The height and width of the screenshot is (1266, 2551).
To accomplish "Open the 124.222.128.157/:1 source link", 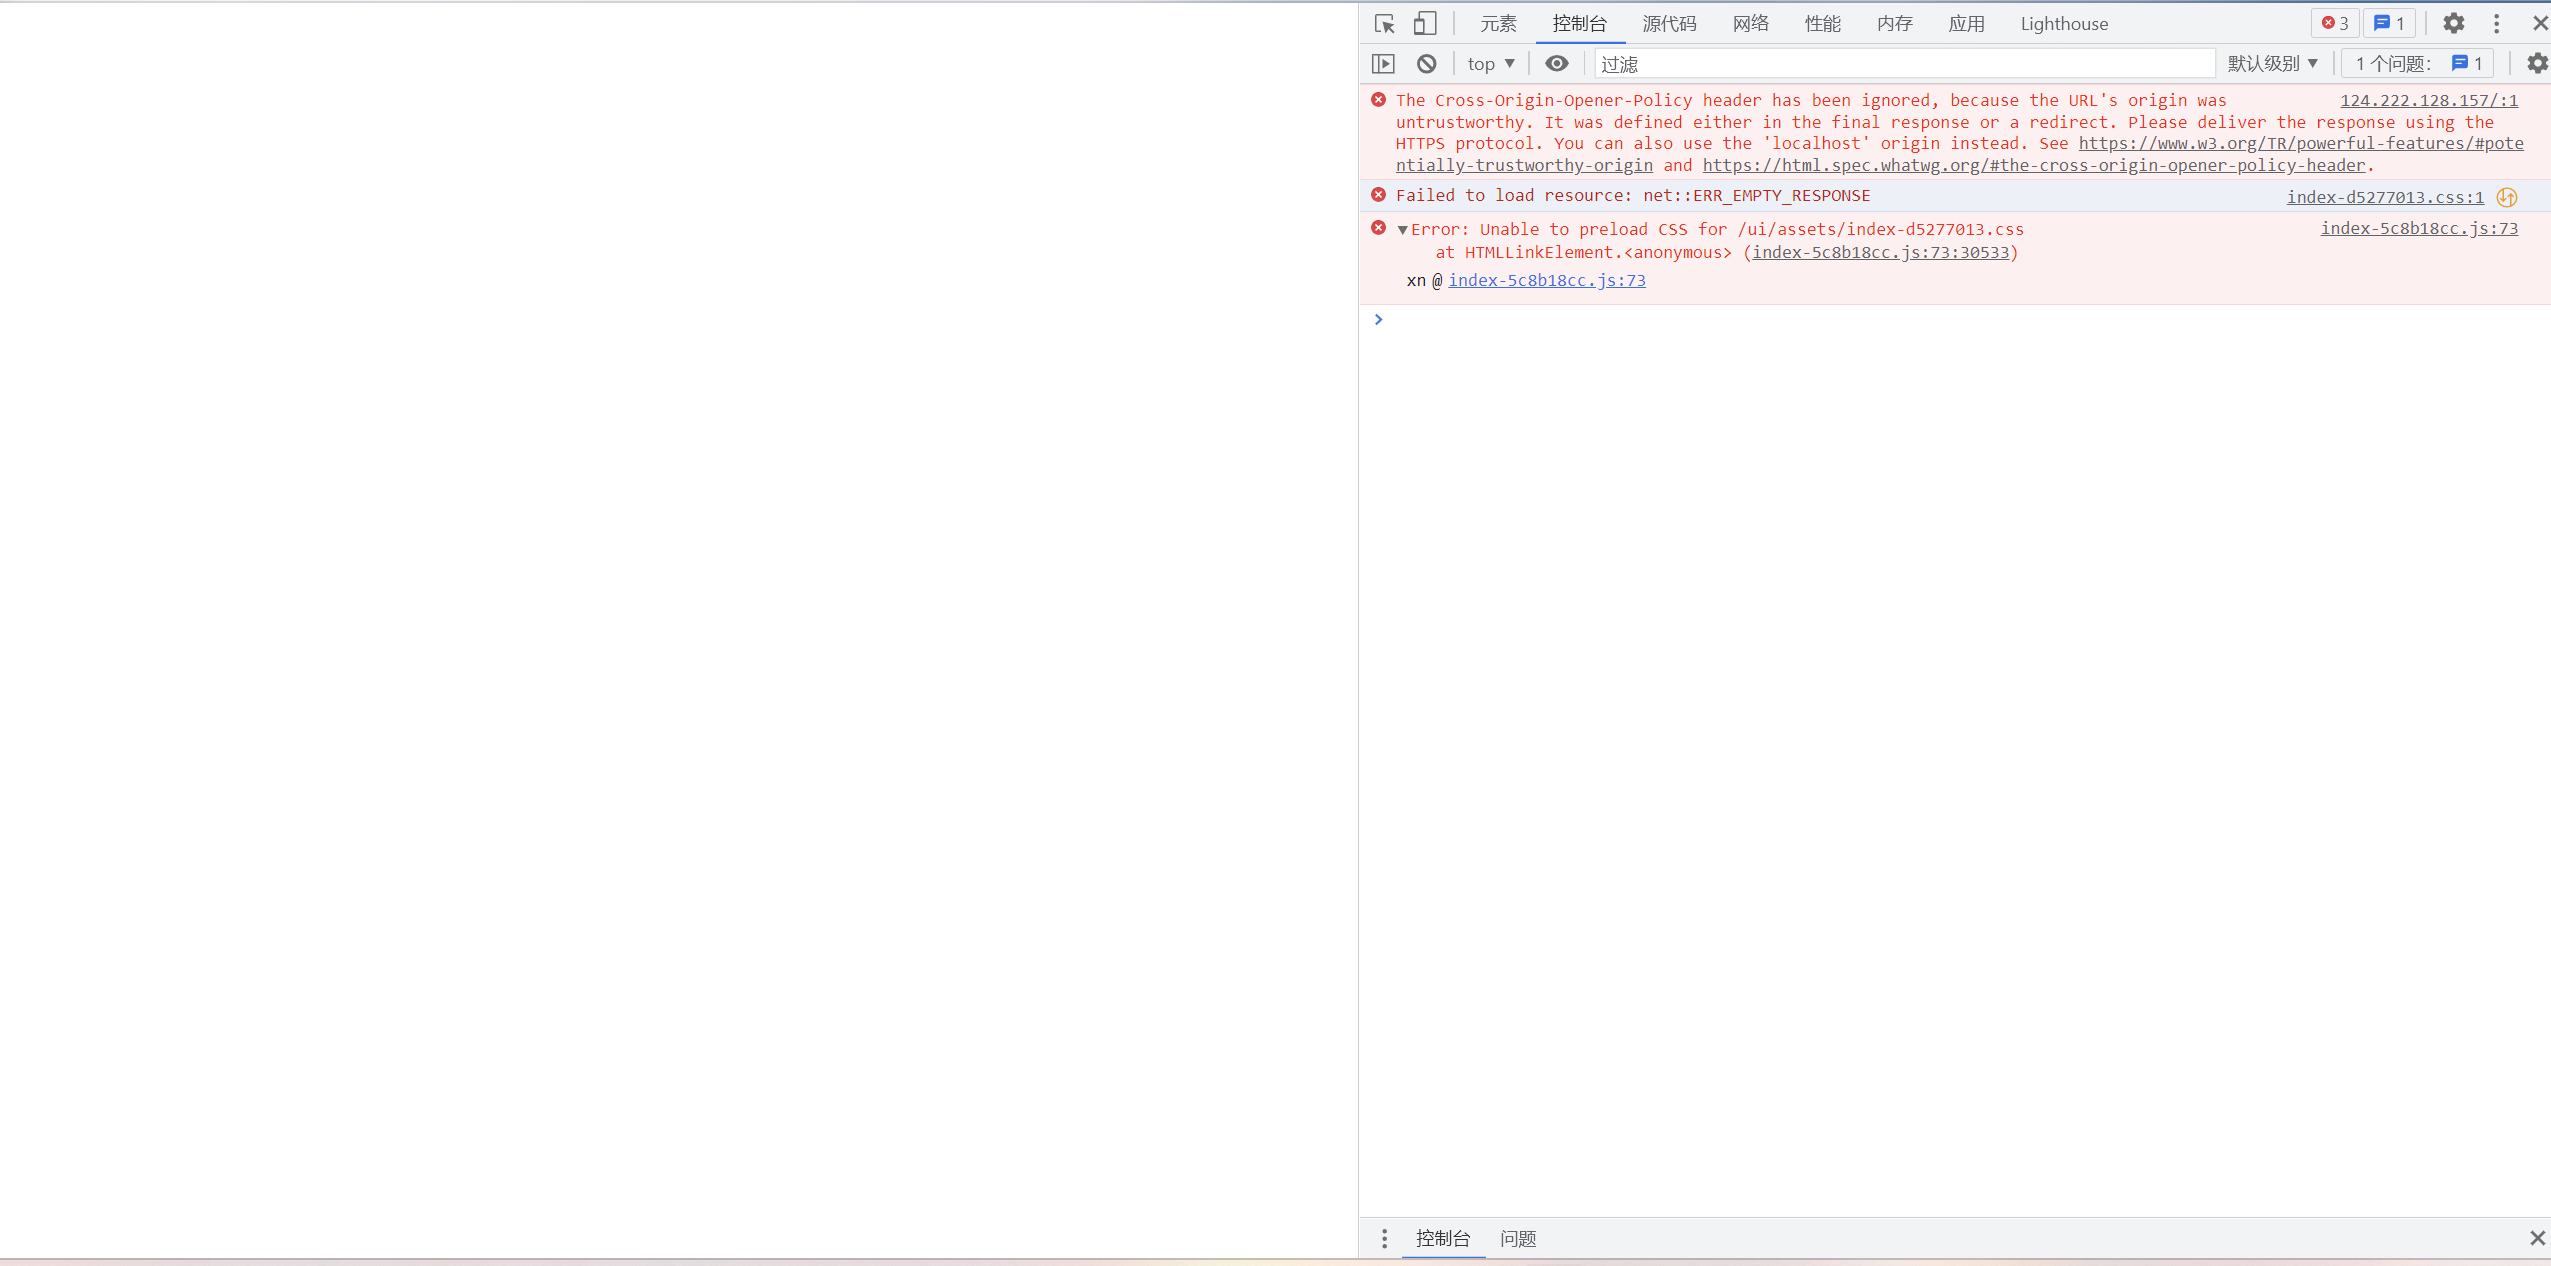I will tap(2429, 101).
